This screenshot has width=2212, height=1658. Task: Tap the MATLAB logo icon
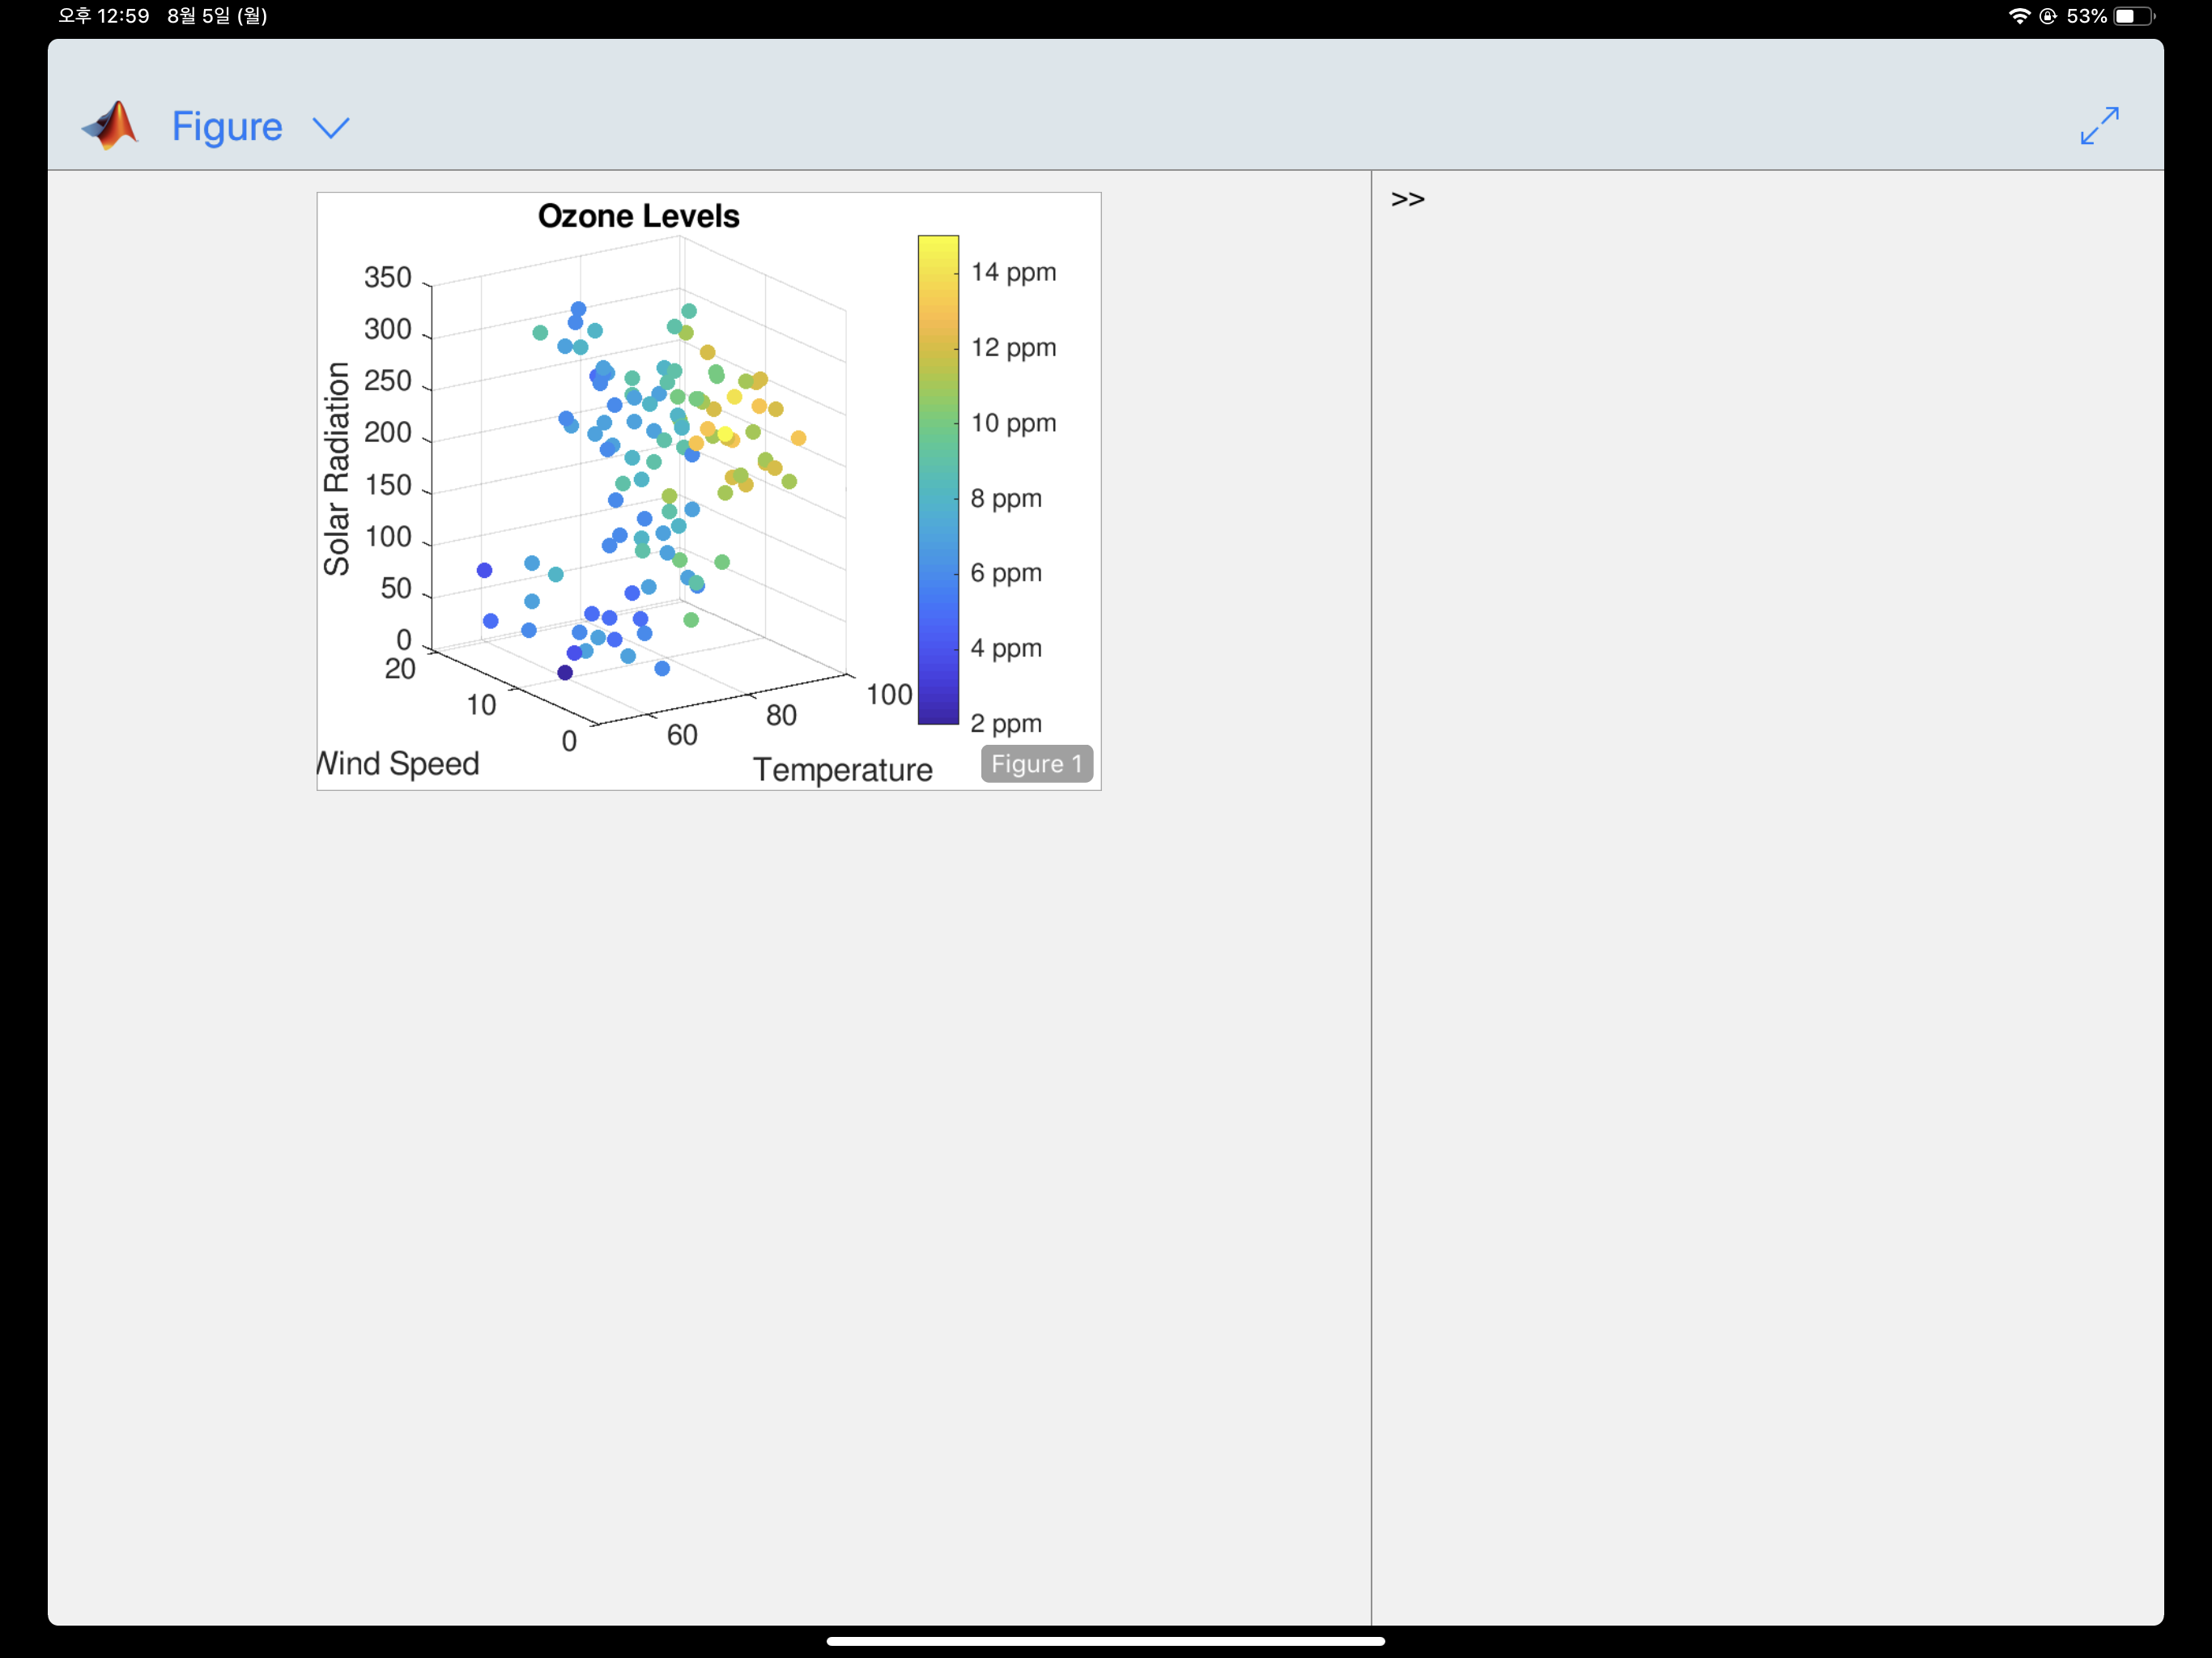coord(111,126)
